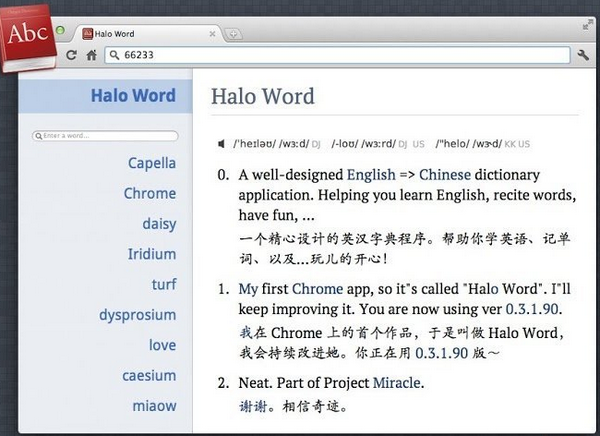
Task: Click the English link in definition 0
Action: click(x=371, y=175)
